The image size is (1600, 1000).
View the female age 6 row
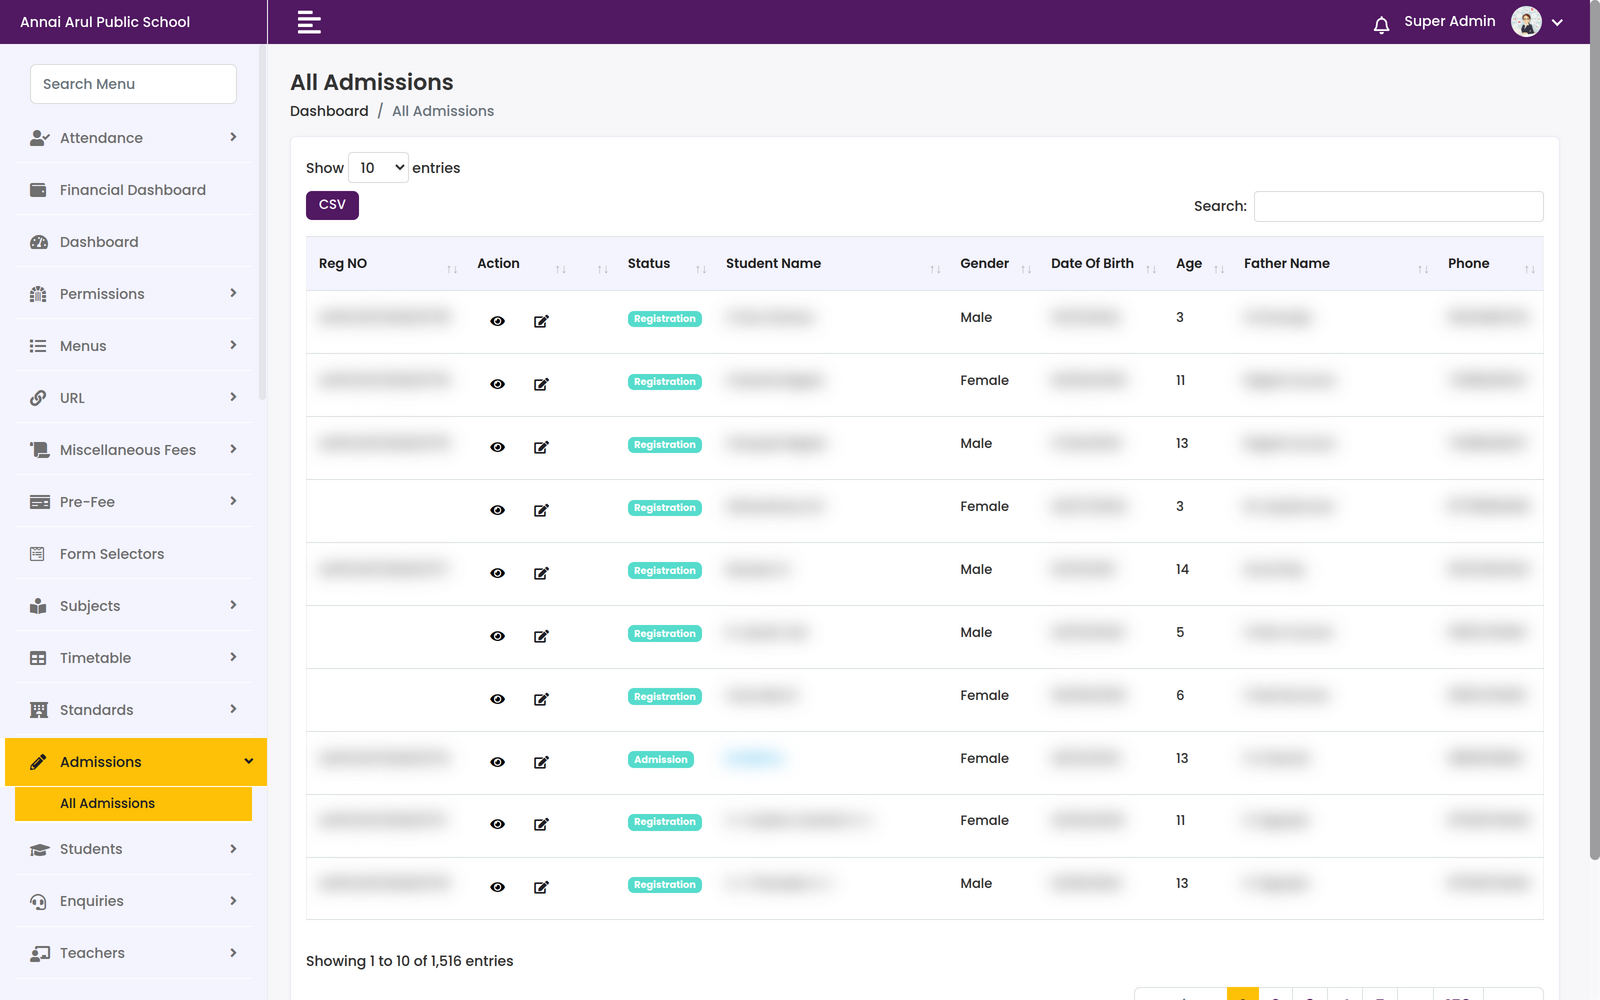pos(497,699)
